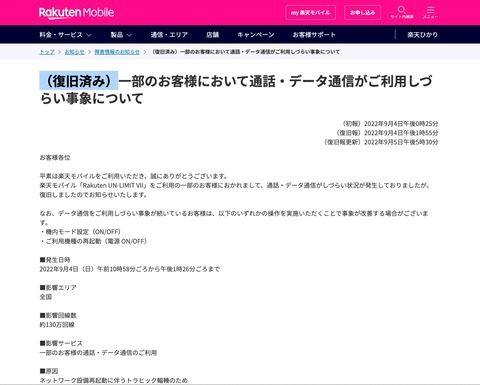The width and height of the screenshot is (480, 385).
Task: Click the 初報 2022年9月4日午後0時25分 timestamp
Action: [389, 124]
